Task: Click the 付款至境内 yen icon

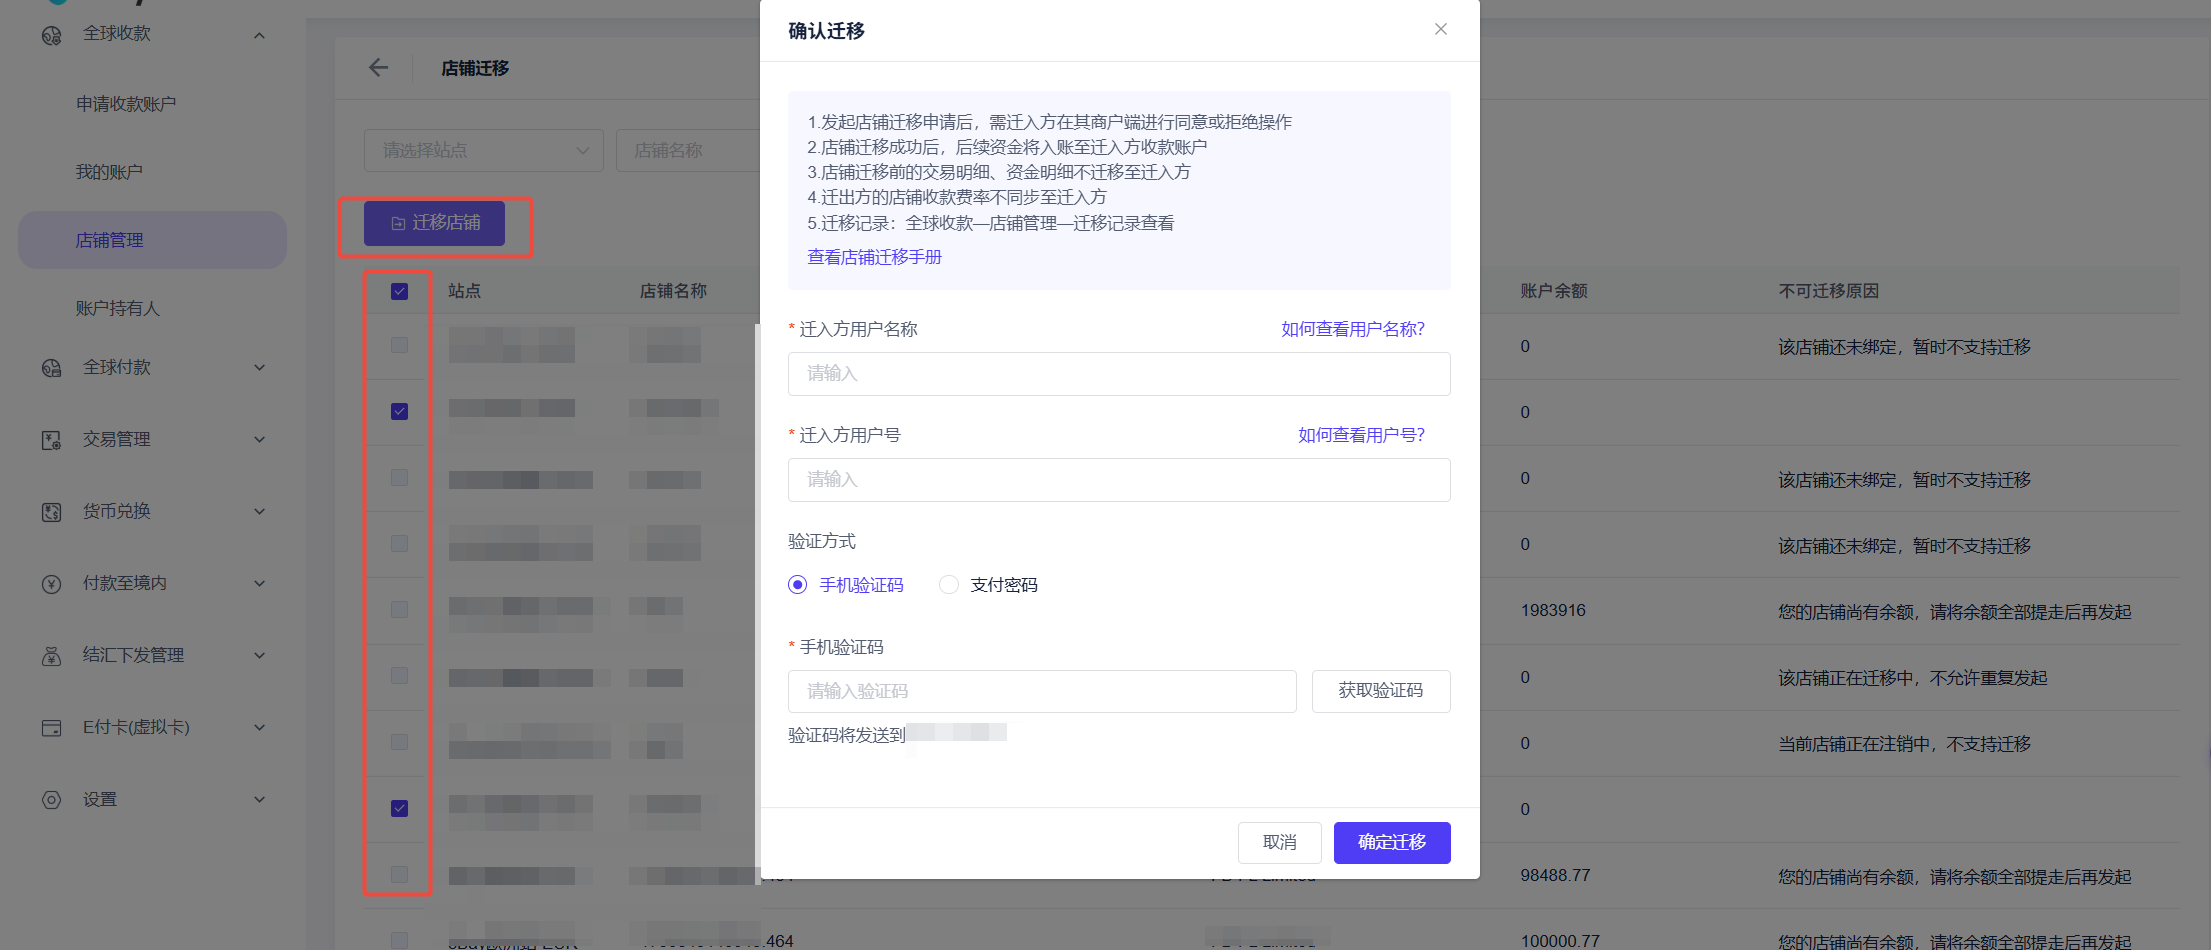Action: 51,584
